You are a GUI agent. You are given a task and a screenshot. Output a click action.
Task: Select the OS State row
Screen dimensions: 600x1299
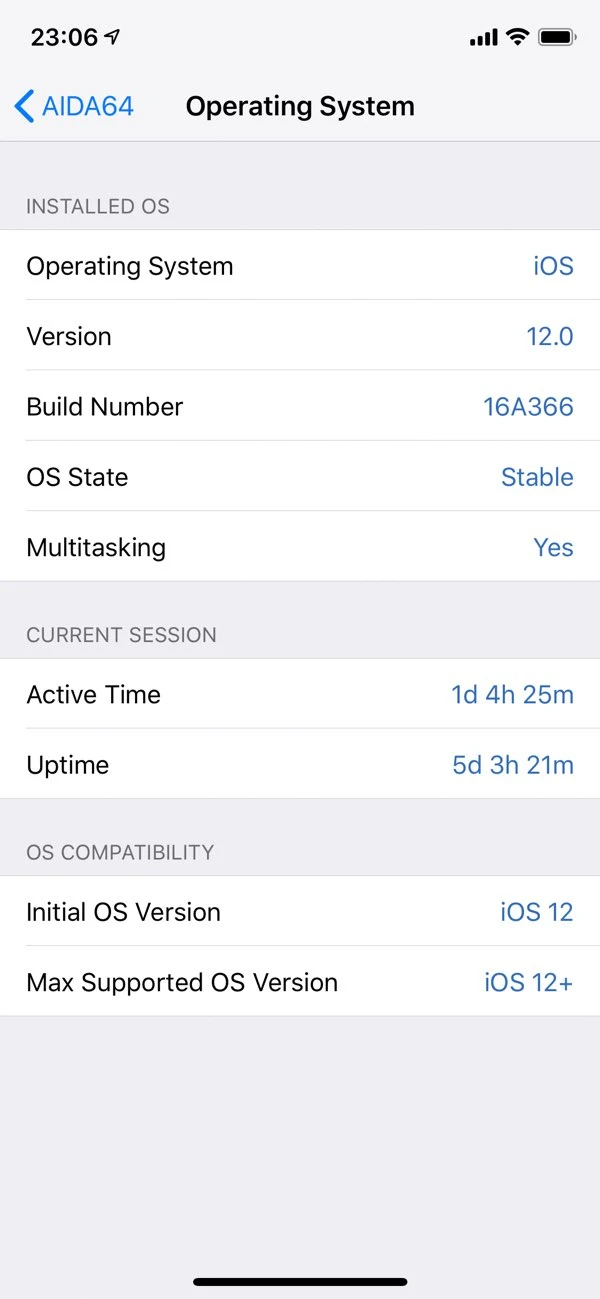click(300, 477)
